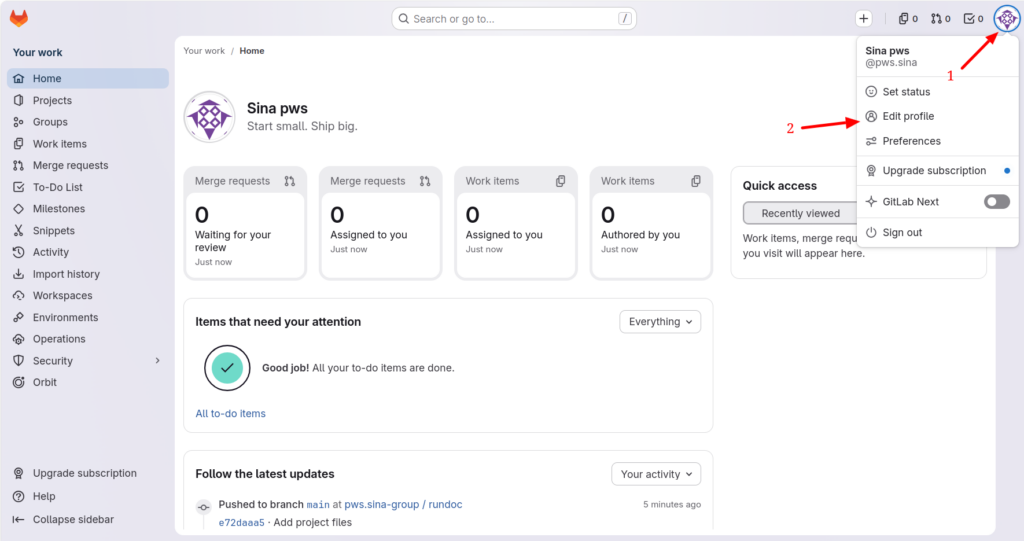Select Edit profile in user menu
1024x541 pixels.
(938, 116)
